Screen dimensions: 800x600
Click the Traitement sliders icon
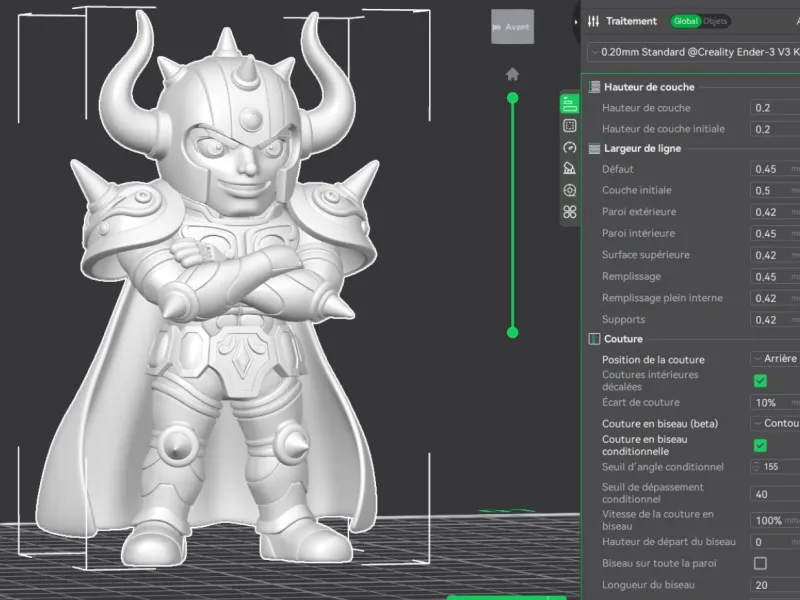pyautogui.click(x=593, y=21)
